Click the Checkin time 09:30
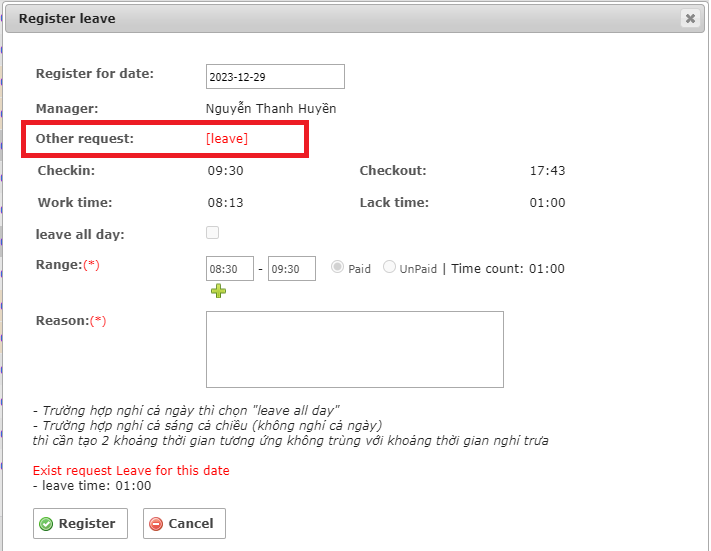 tap(225, 171)
